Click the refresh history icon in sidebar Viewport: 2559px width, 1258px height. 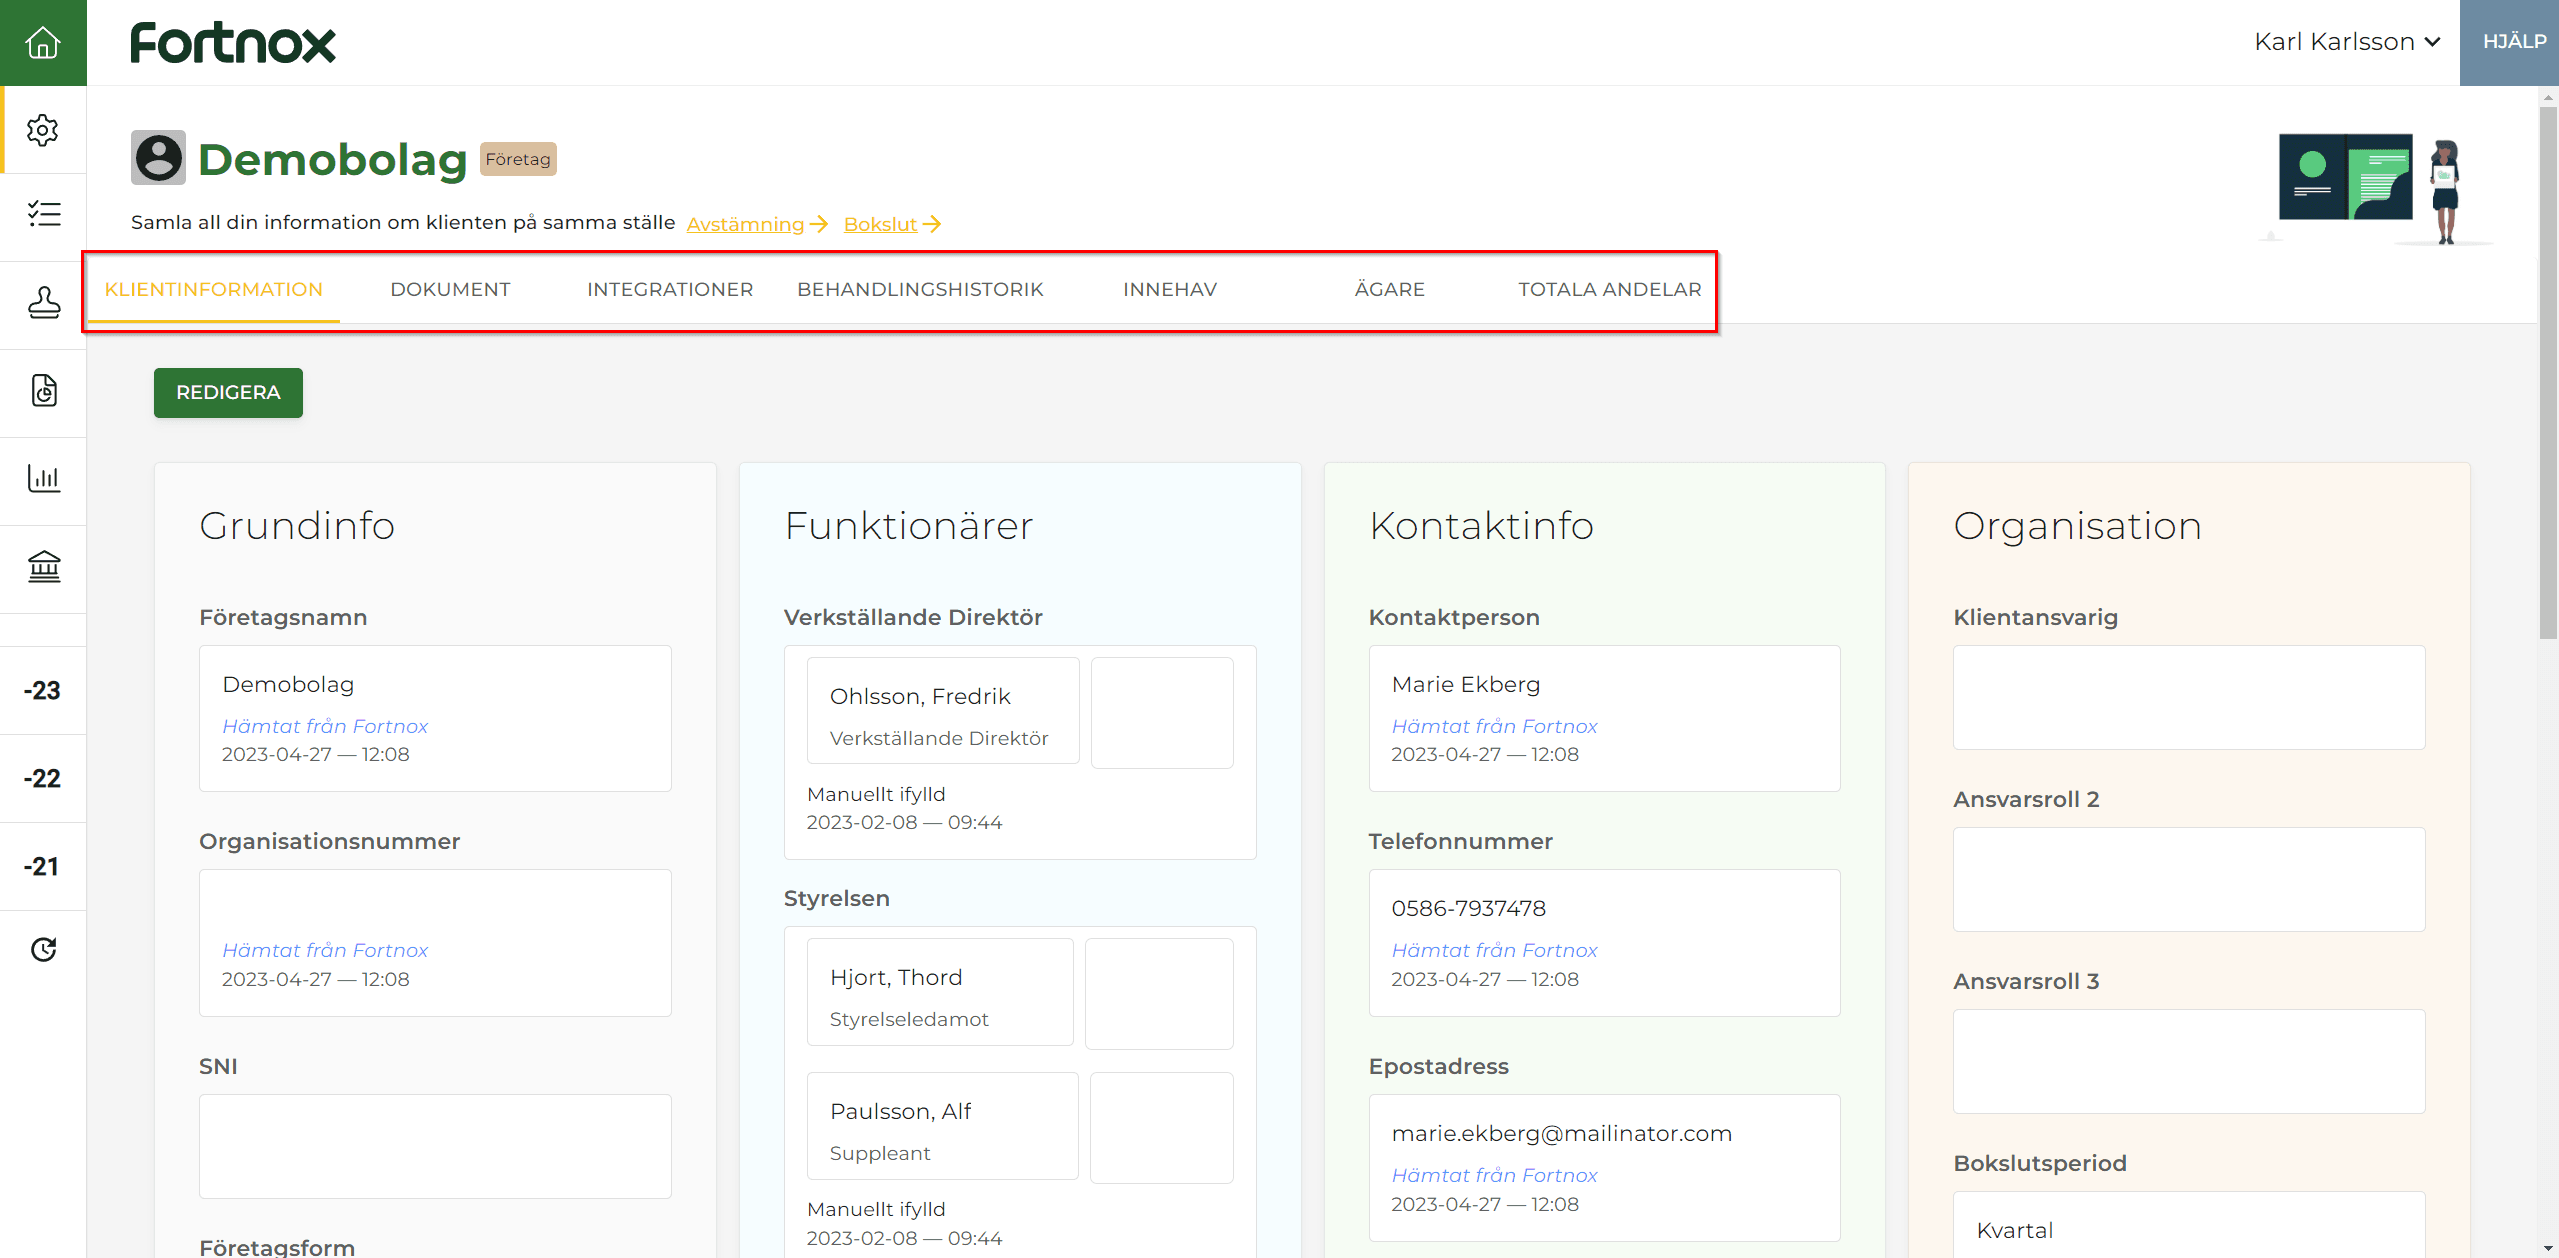(x=43, y=949)
